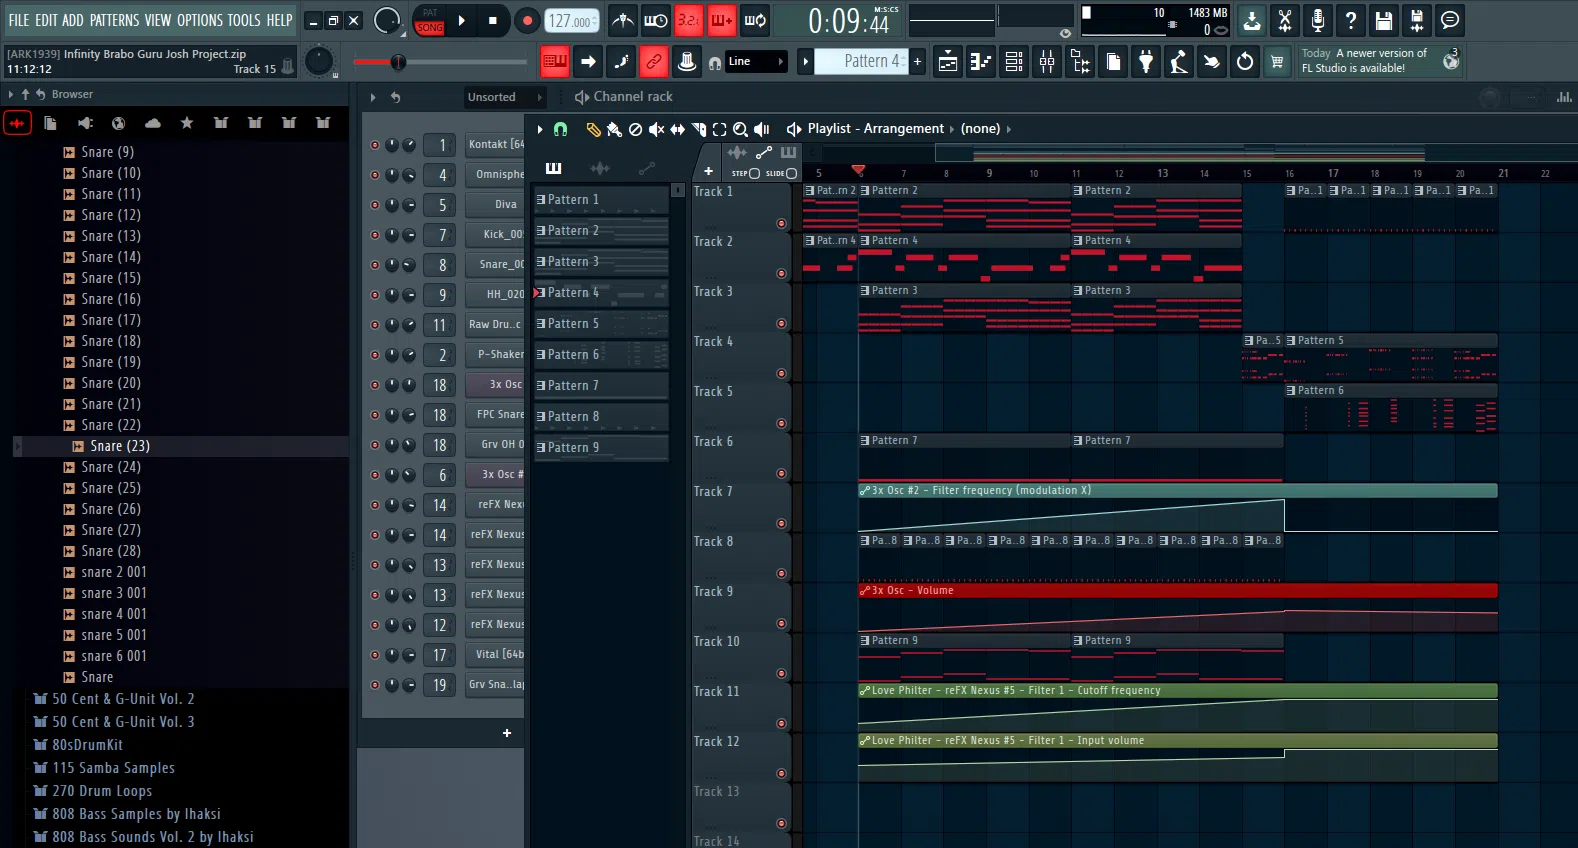Click the master pitch slider handle
The image size is (1578, 848).
click(x=398, y=62)
